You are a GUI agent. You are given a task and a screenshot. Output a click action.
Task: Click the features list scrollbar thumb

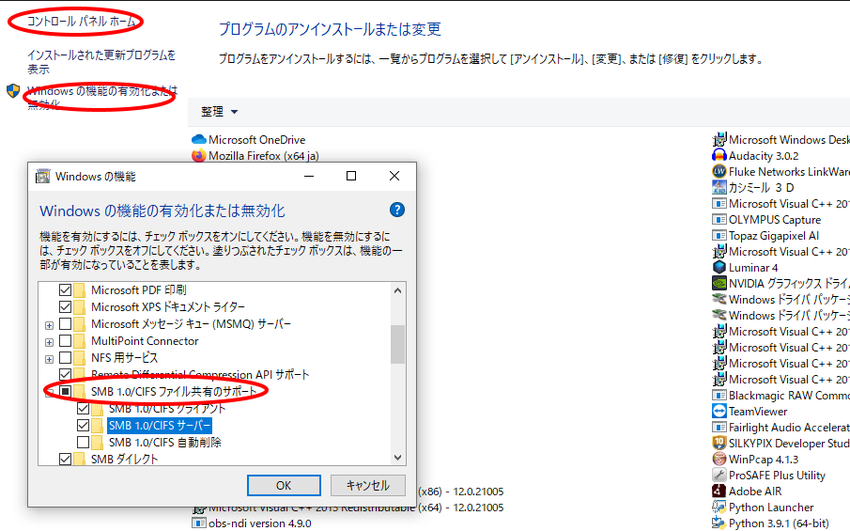(x=398, y=344)
